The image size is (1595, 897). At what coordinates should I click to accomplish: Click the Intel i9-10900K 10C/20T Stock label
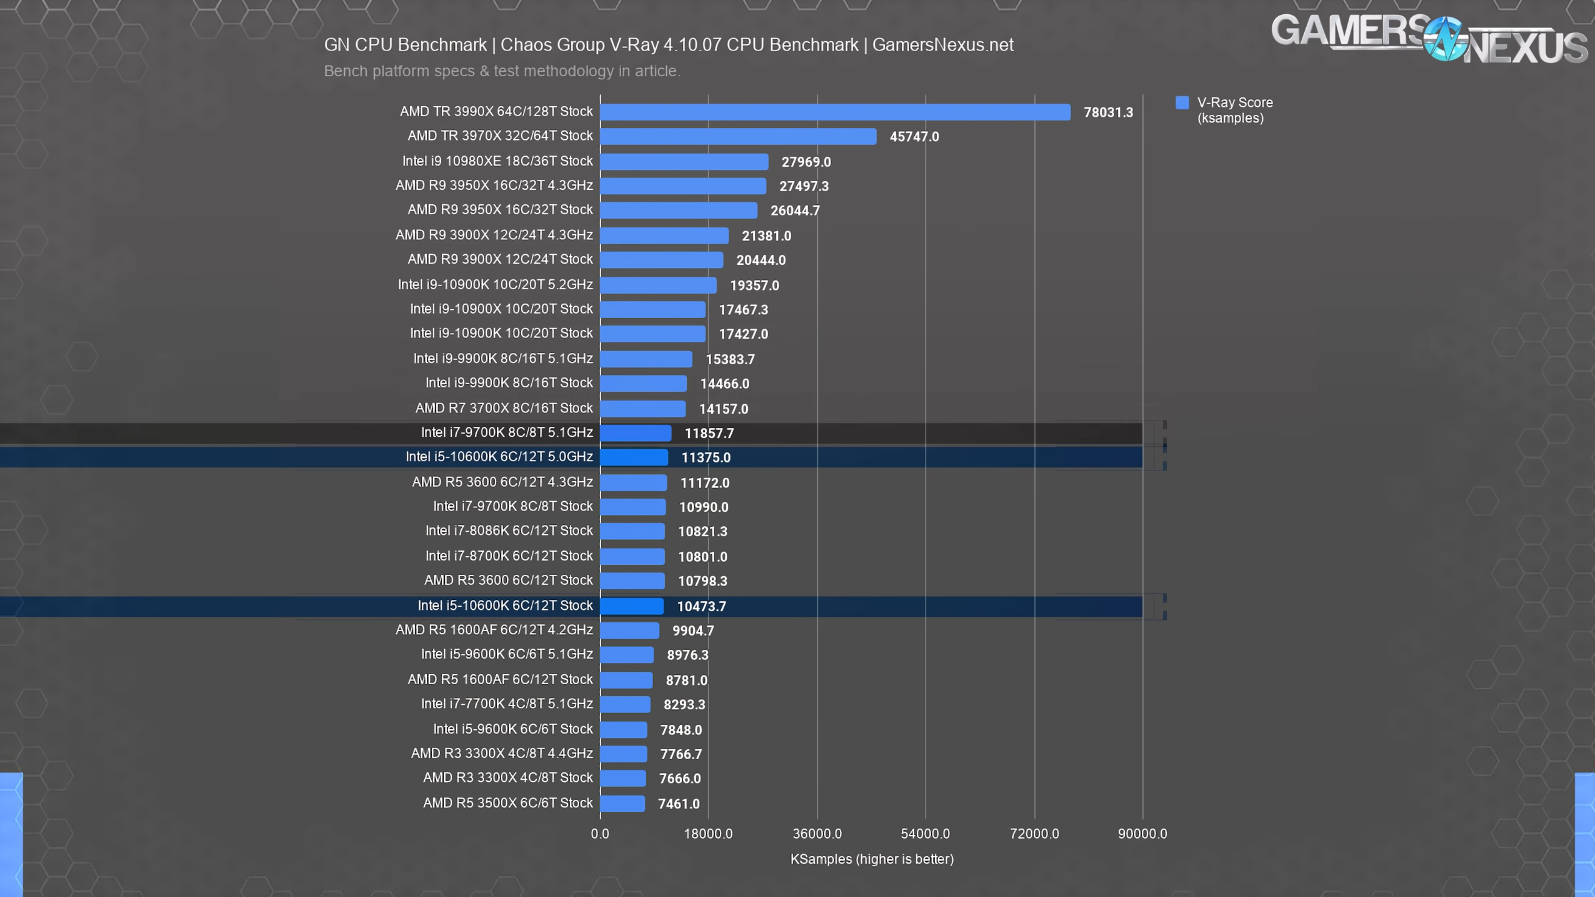[501, 332]
